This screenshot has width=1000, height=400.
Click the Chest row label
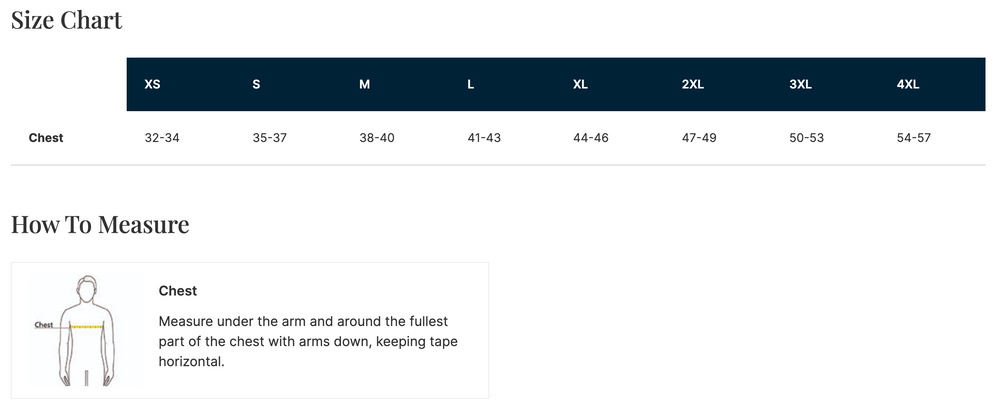point(46,138)
